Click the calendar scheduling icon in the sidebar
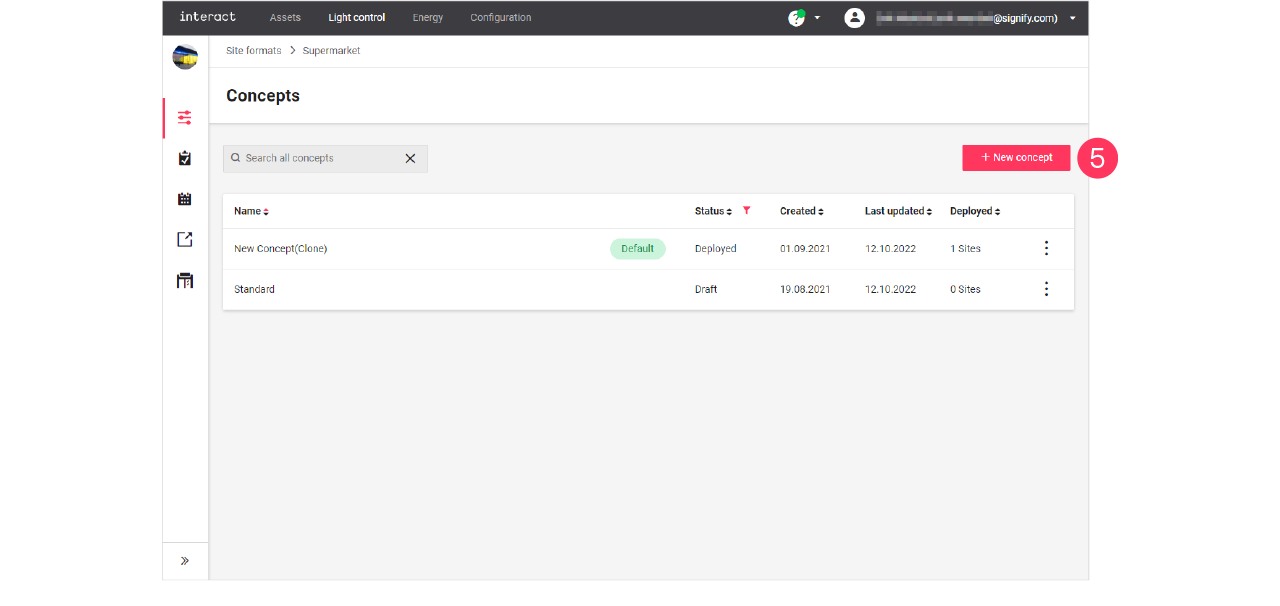The height and width of the screenshot is (606, 1280). [184, 198]
